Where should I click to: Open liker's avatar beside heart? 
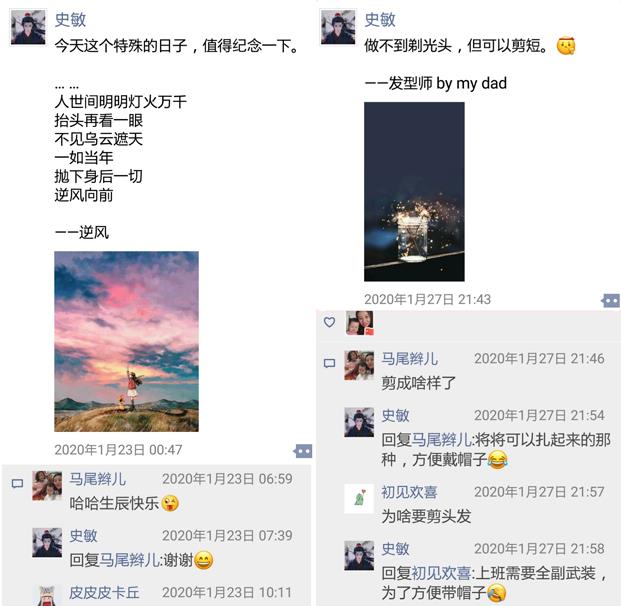[359, 323]
